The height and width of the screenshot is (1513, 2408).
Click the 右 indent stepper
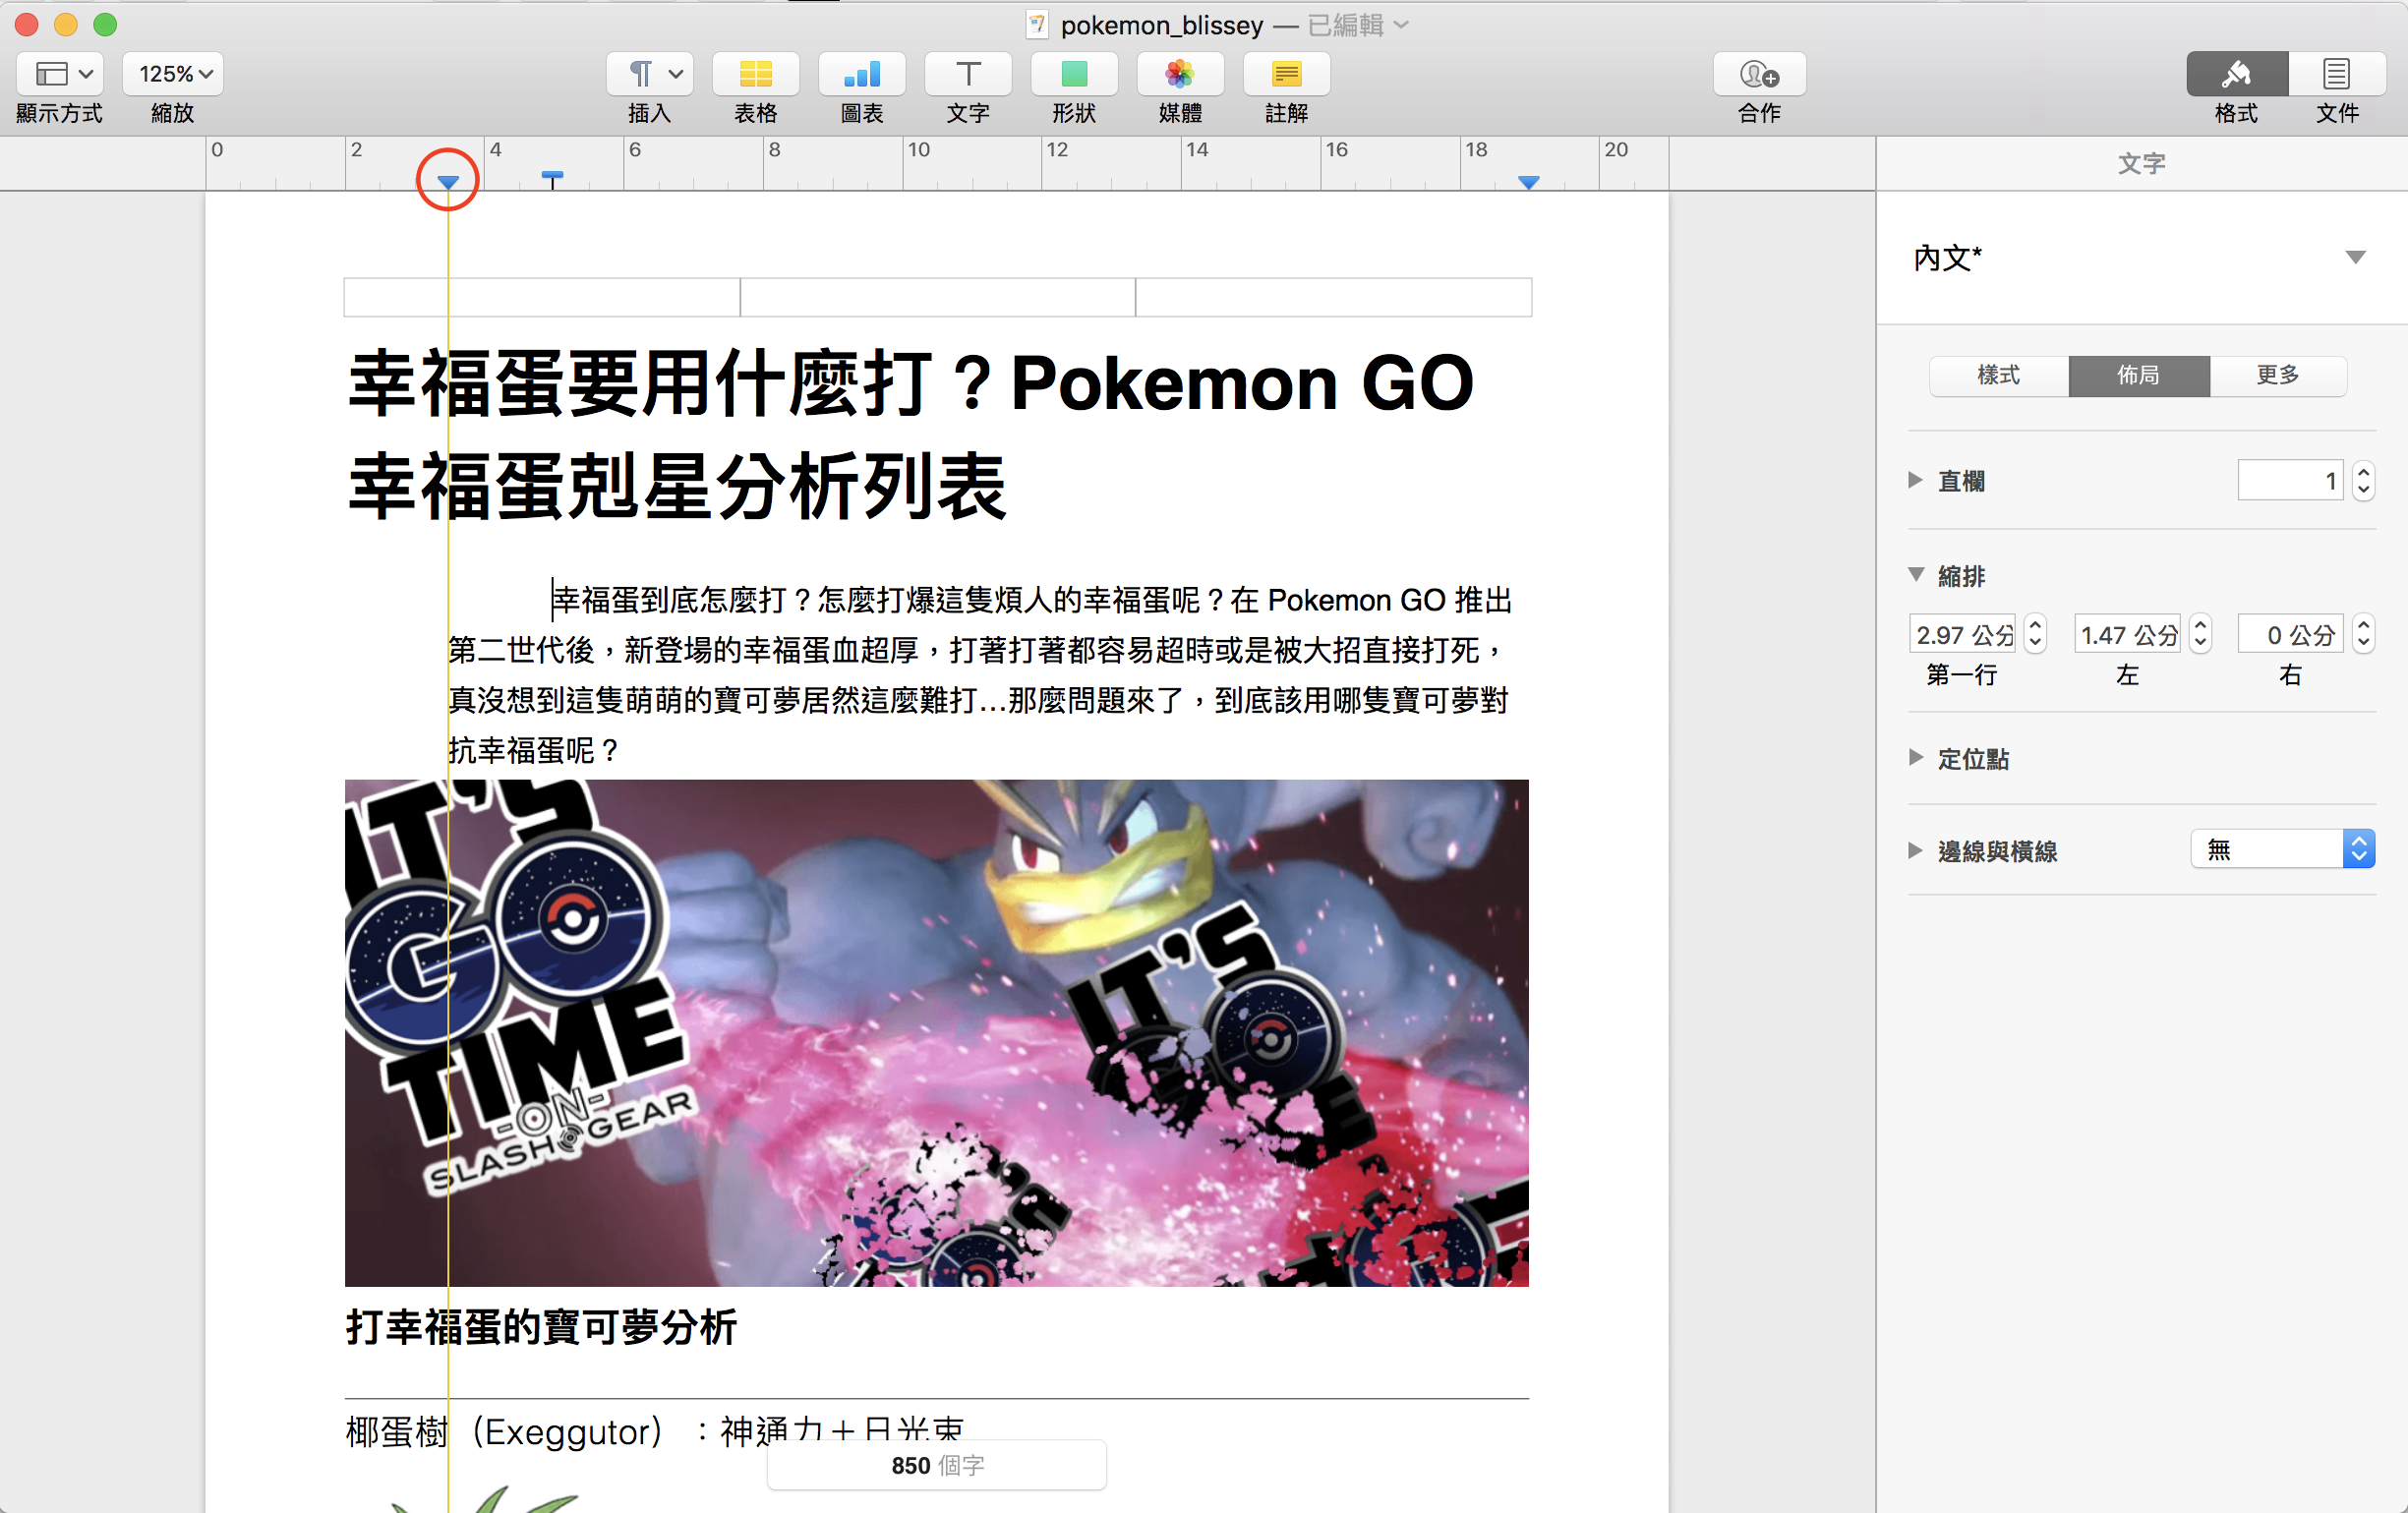pos(2364,634)
